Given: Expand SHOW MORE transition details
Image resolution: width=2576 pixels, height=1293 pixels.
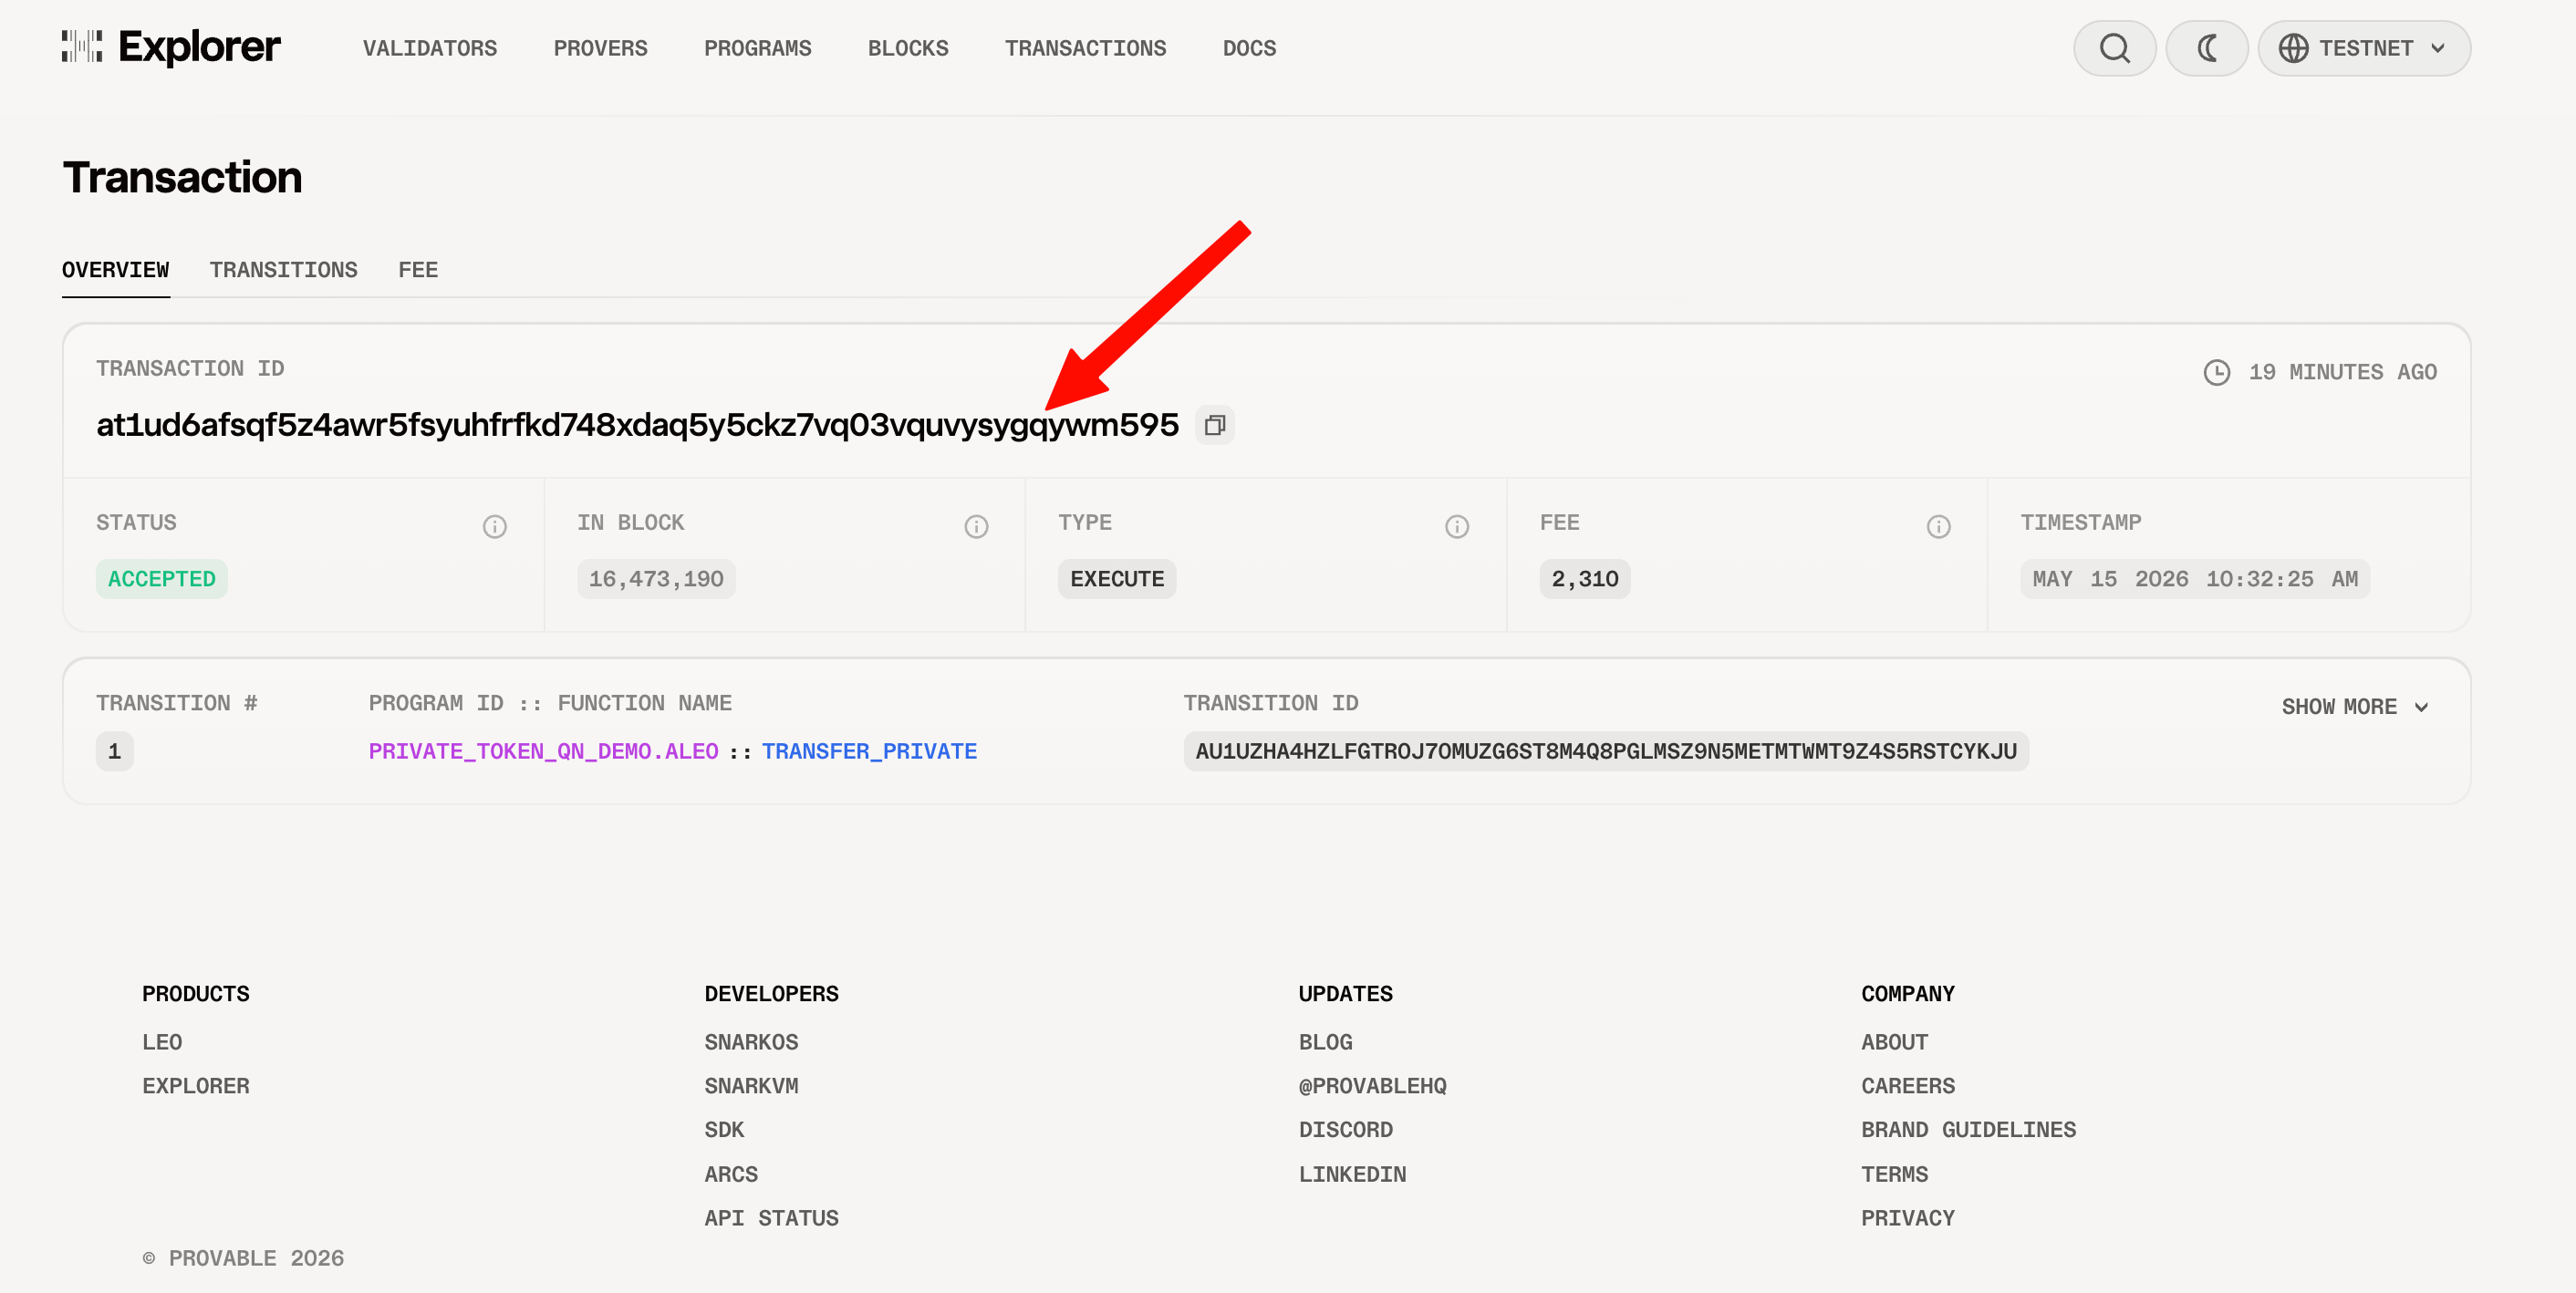Looking at the screenshot, I should pos(2355,707).
